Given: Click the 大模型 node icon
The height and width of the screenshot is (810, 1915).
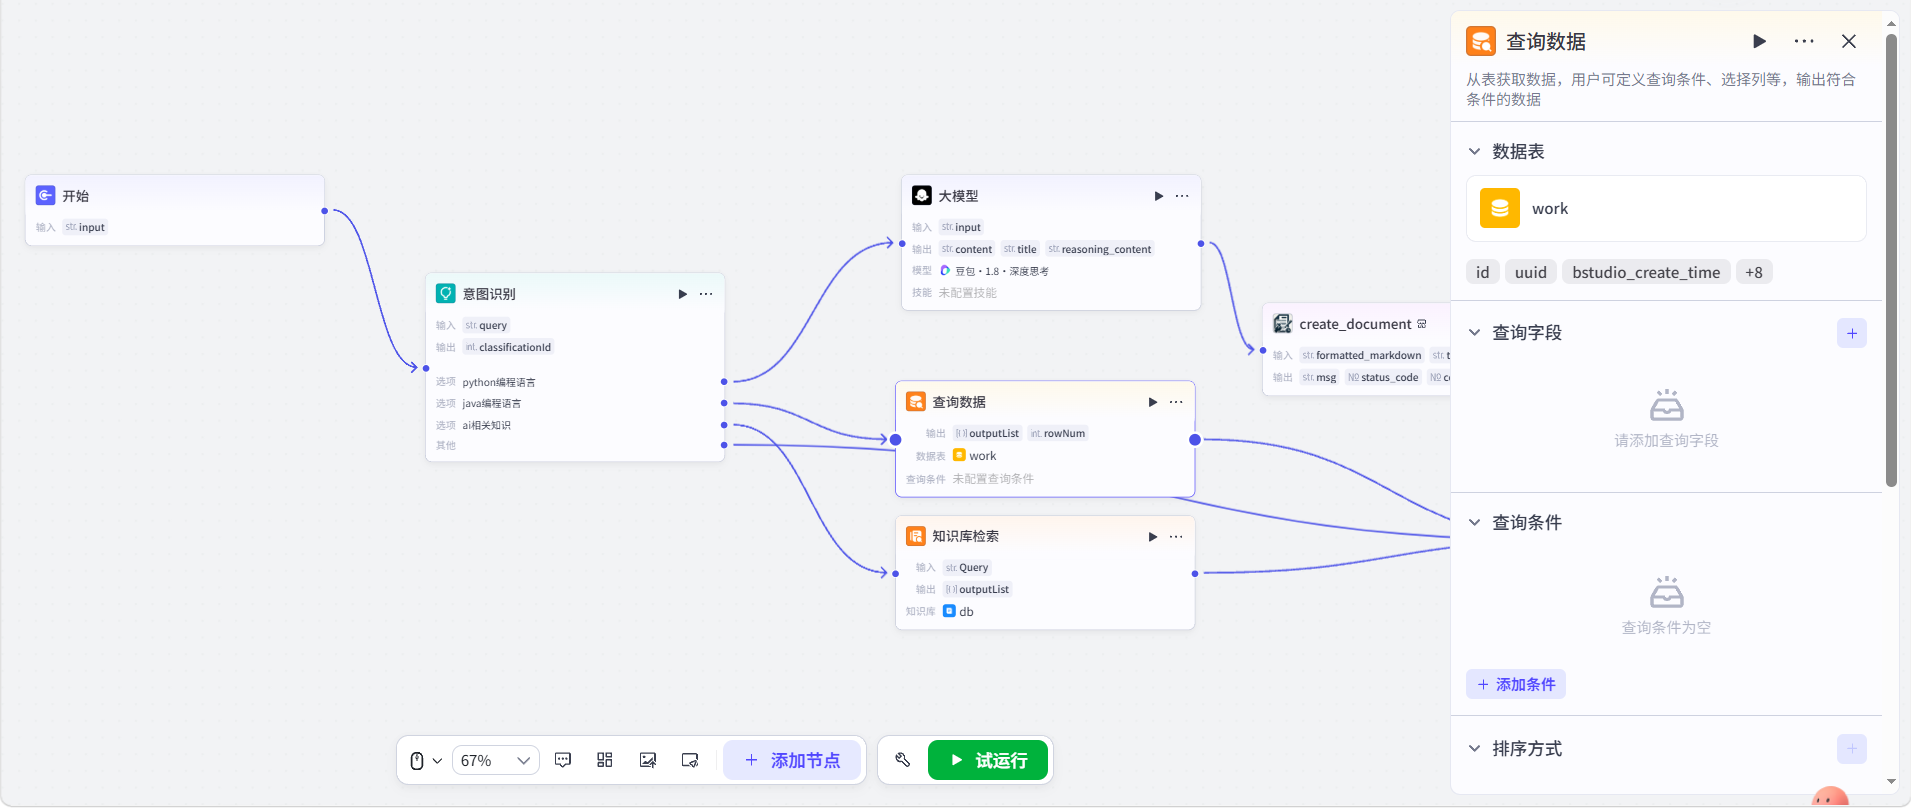Looking at the screenshot, I should click(x=922, y=196).
